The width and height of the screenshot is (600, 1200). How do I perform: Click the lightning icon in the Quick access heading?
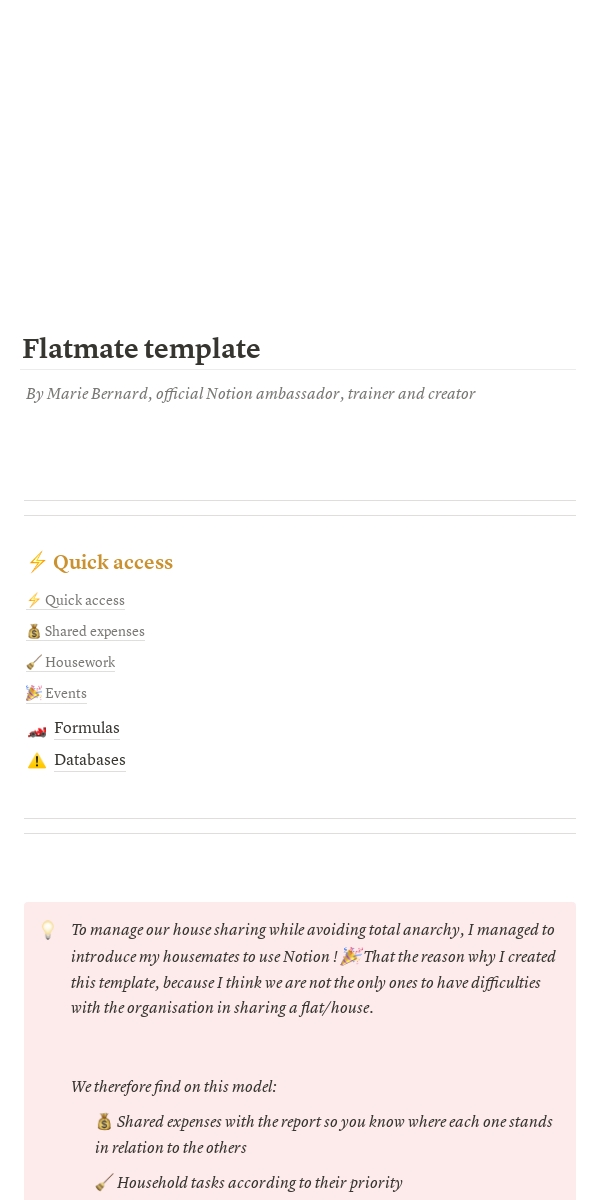[x=37, y=562]
